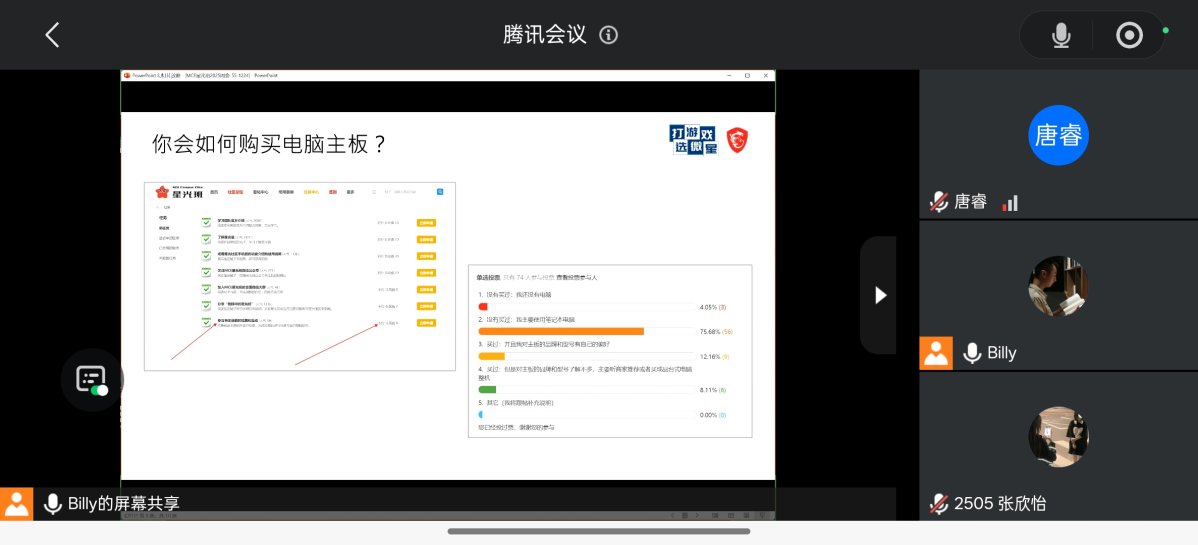Tap the circular record indicator icon
1198x545 pixels.
(1129, 36)
